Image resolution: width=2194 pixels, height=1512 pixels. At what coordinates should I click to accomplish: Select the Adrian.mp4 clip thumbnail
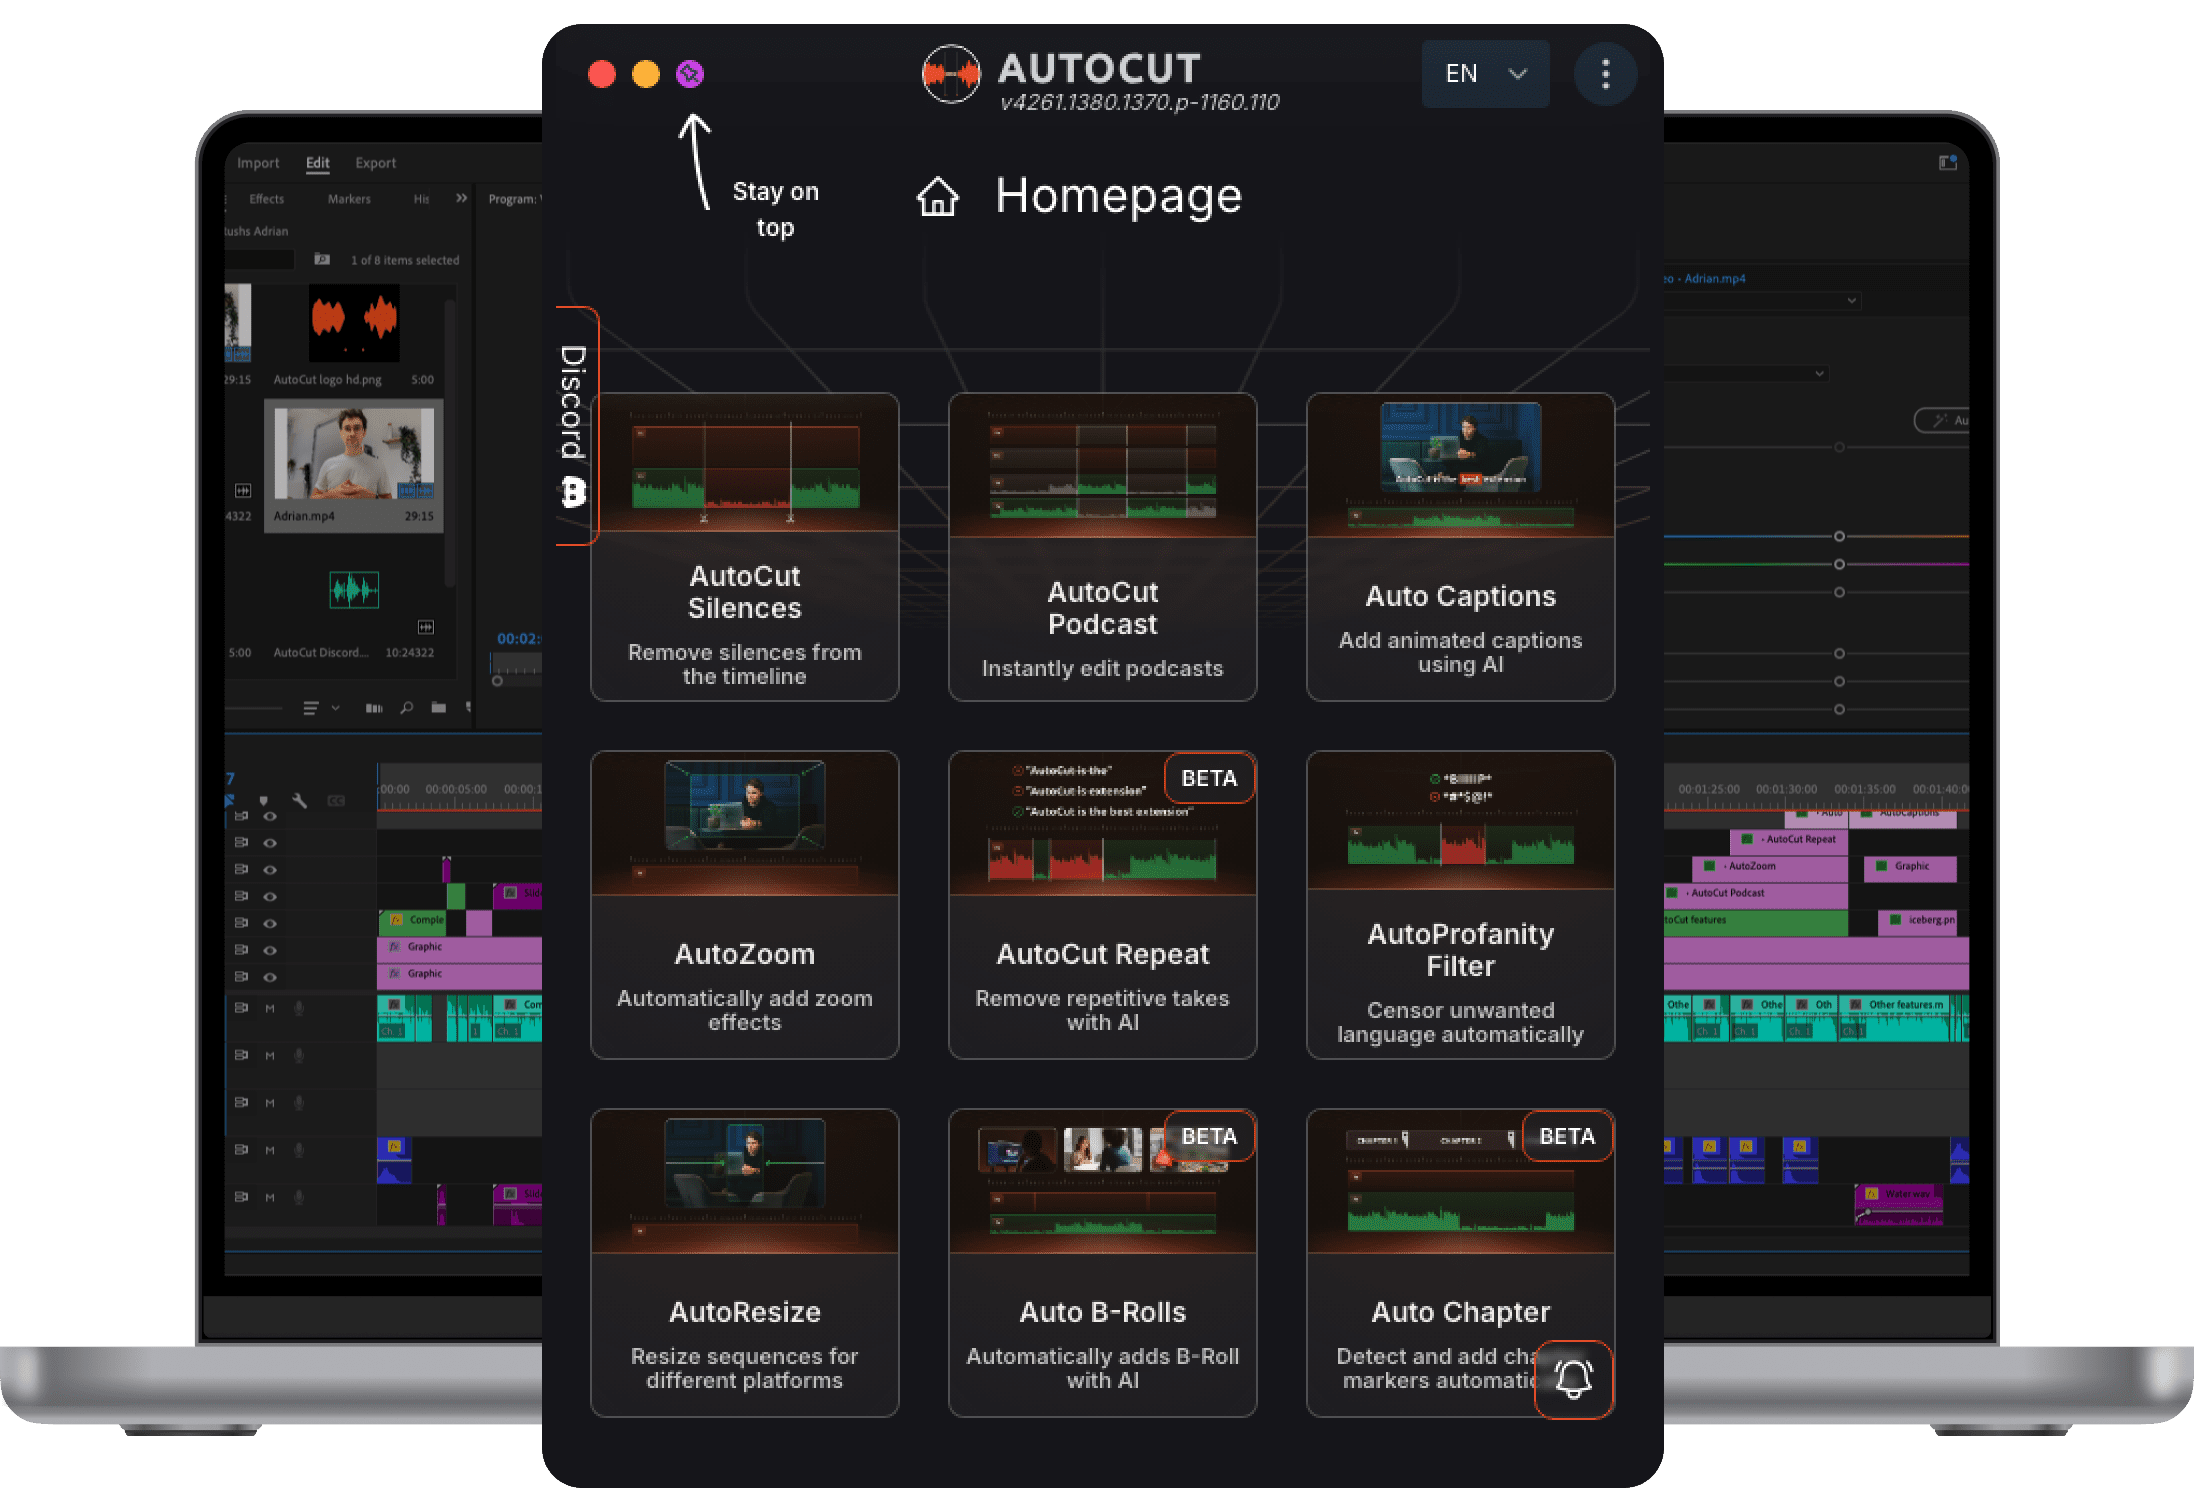point(353,454)
